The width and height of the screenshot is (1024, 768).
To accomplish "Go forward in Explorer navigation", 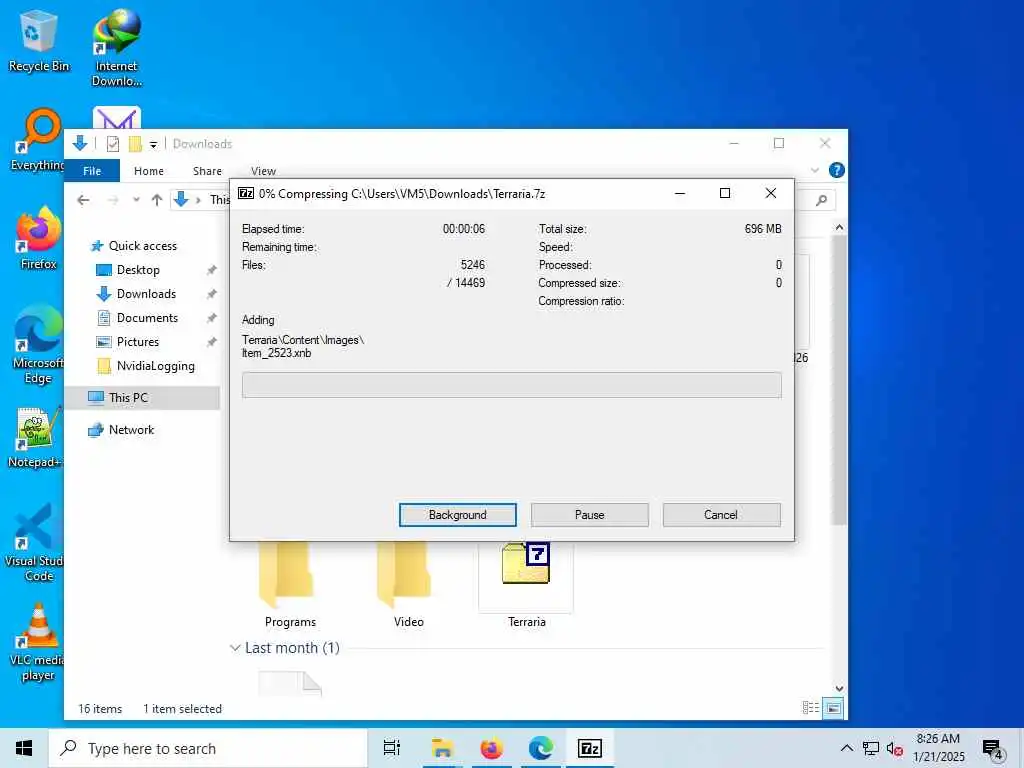I will point(112,200).
